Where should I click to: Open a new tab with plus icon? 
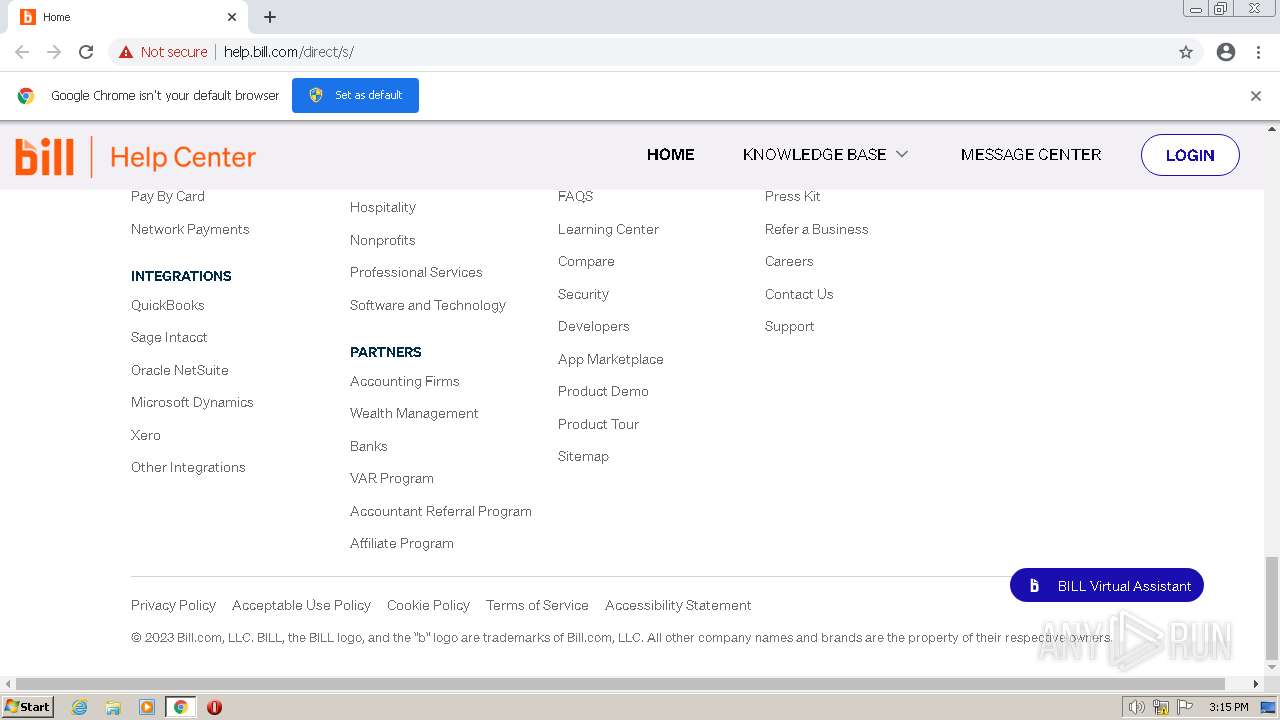tap(270, 17)
